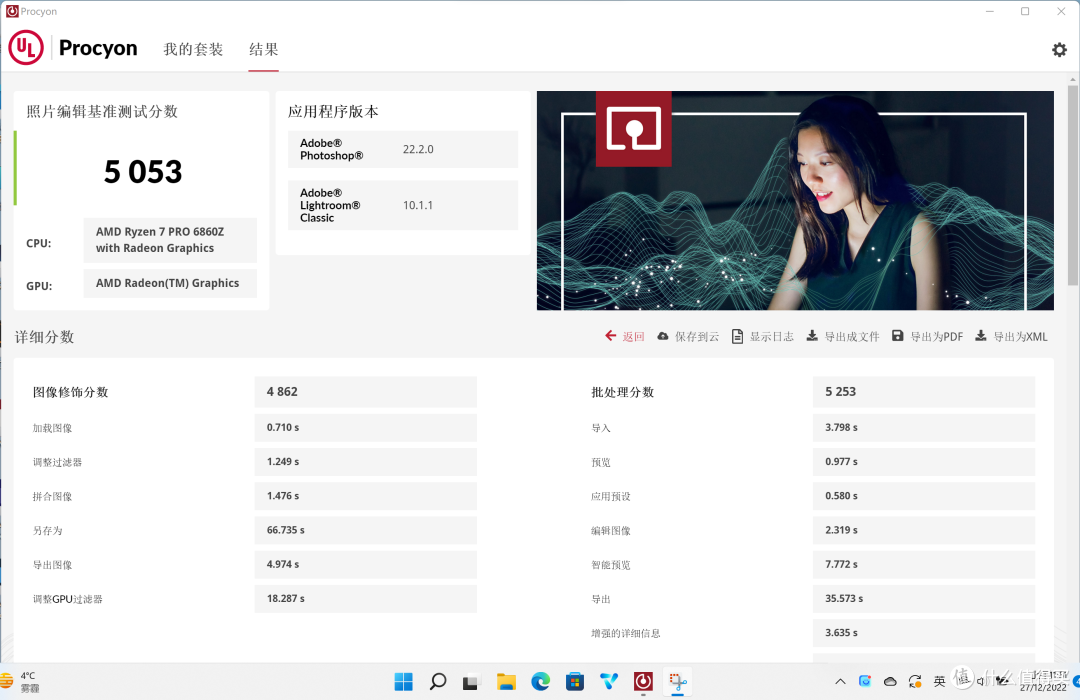
Task: Export results via 导出为PDF
Action: (937, 336)
